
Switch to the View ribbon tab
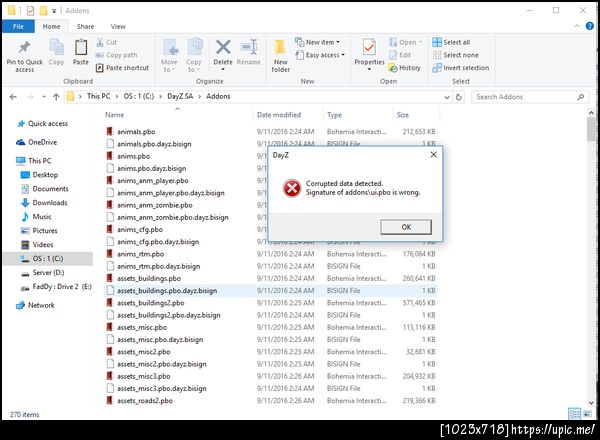[118, 26]
